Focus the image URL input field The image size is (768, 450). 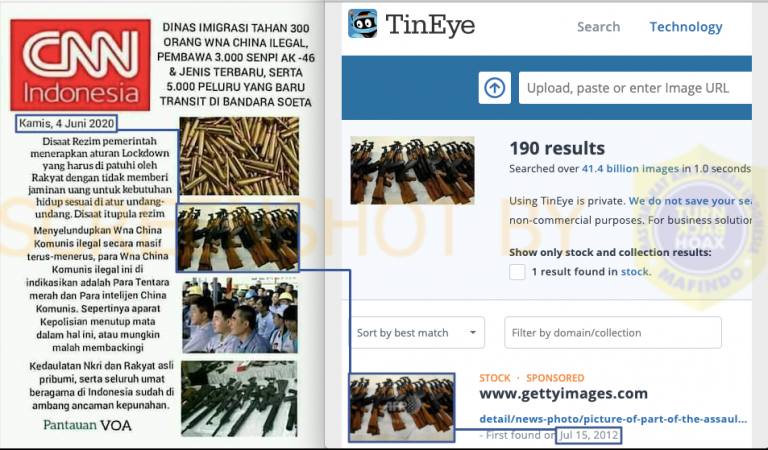[x=635, y=88]
